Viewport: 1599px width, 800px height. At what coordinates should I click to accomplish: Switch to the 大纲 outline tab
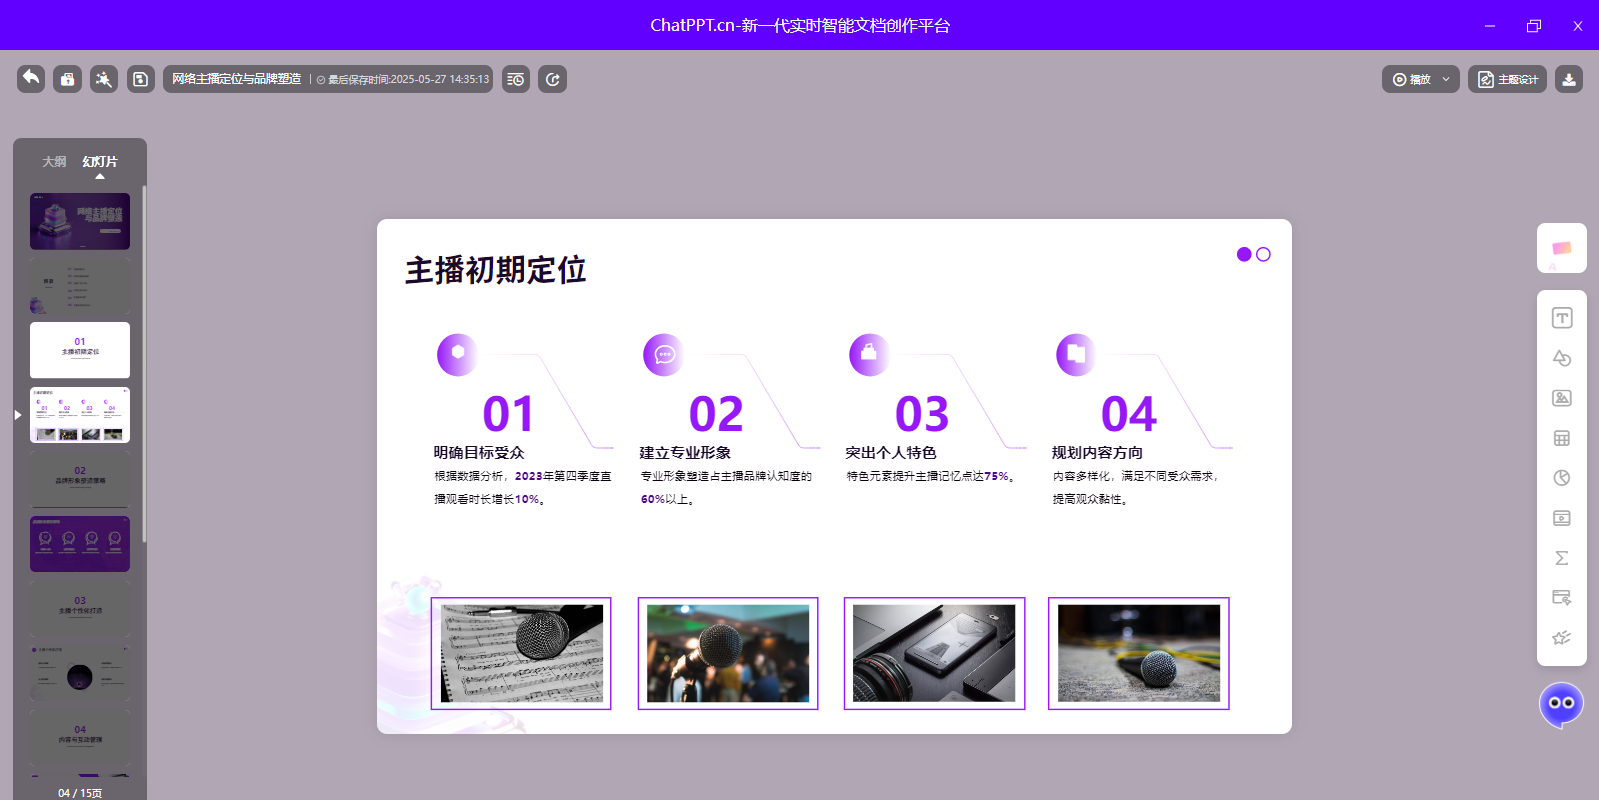click(x=54, y=162)
